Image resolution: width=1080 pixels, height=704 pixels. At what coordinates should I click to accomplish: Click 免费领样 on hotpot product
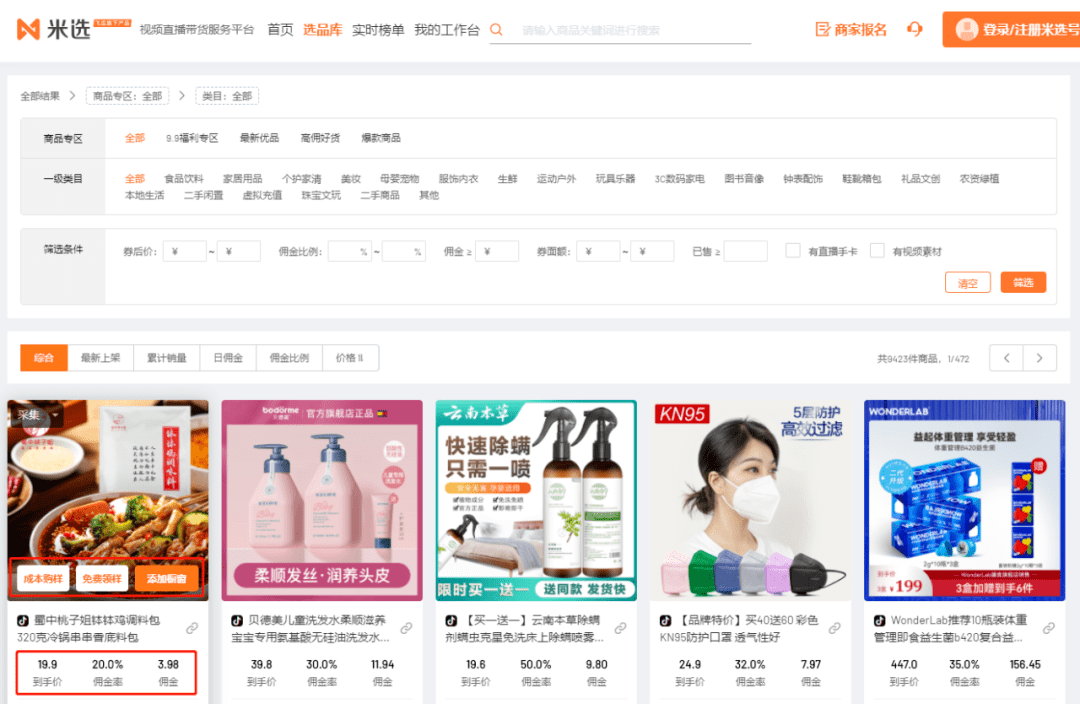102,579
